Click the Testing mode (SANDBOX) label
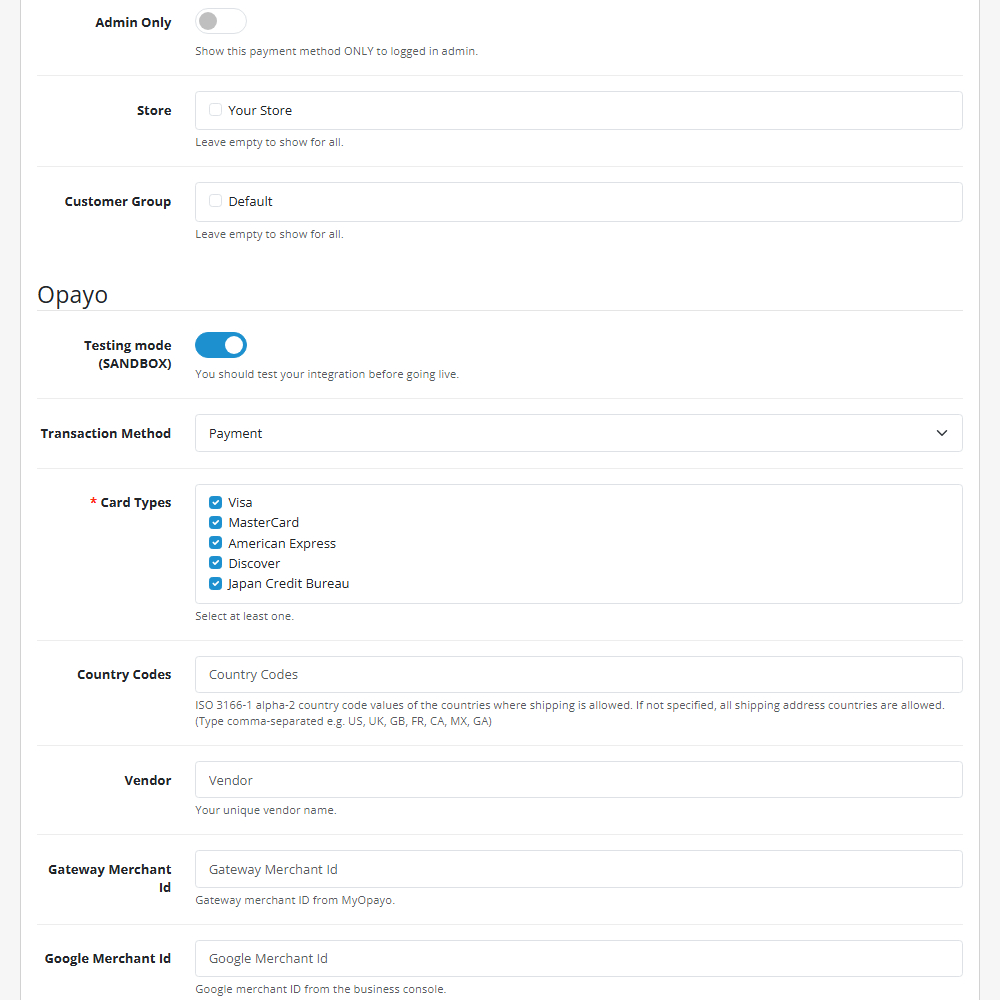The height and width of the screenshot is (1000, 1000). [x=127, y=354]
